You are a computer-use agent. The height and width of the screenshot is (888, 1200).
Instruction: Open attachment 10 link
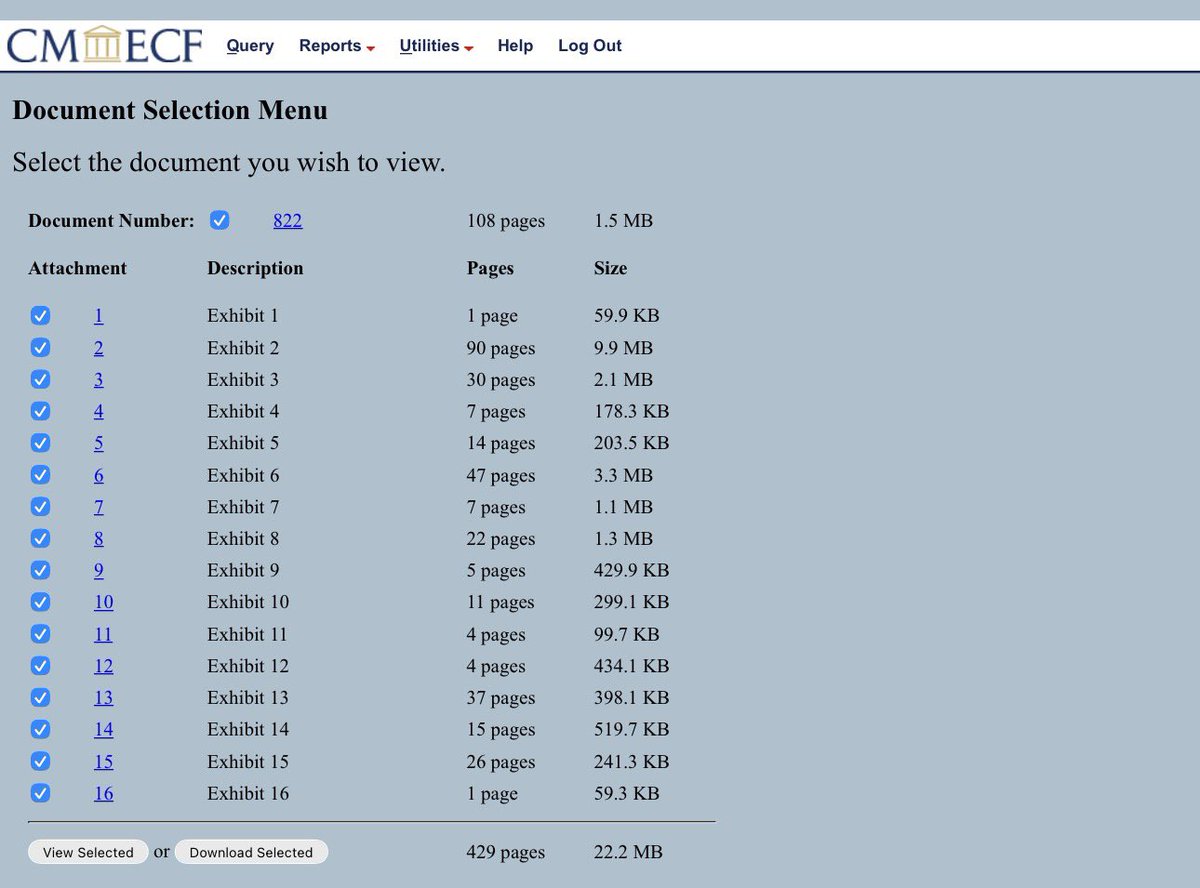(104, 602)
